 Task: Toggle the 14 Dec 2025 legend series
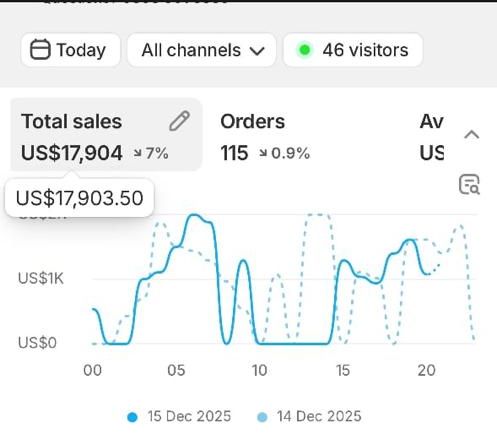tap(309, 417)
